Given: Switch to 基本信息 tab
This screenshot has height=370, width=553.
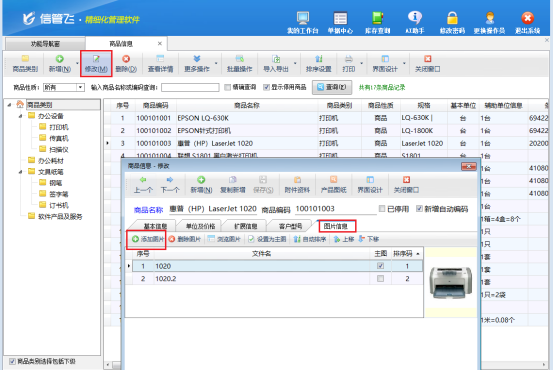Looking at the screenshot, I should coord(155,226).
